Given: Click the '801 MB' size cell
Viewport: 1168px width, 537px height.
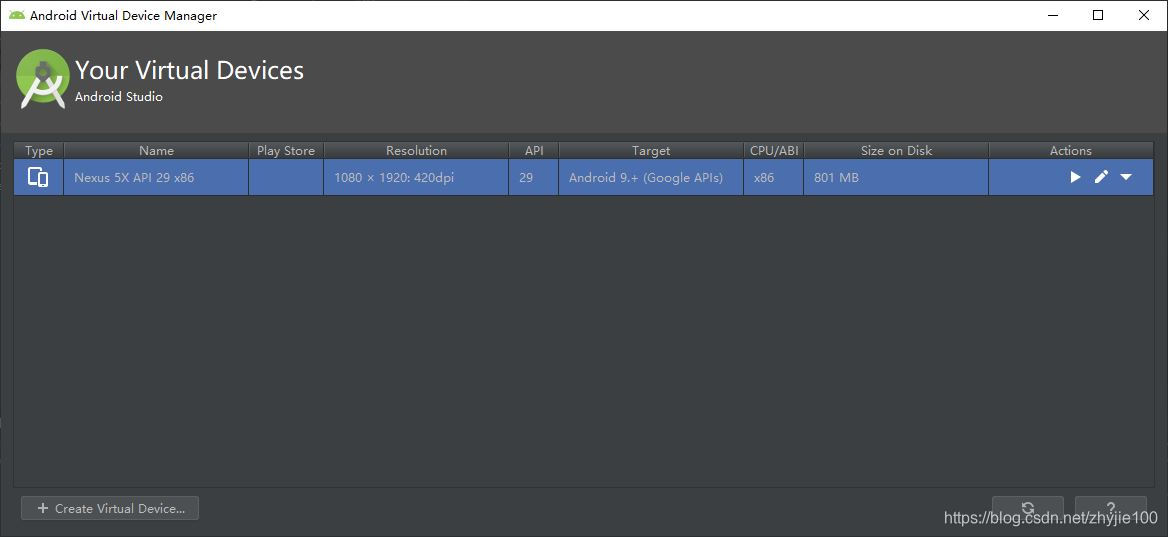Looking at the screenshot, I should tap(896, 177).
